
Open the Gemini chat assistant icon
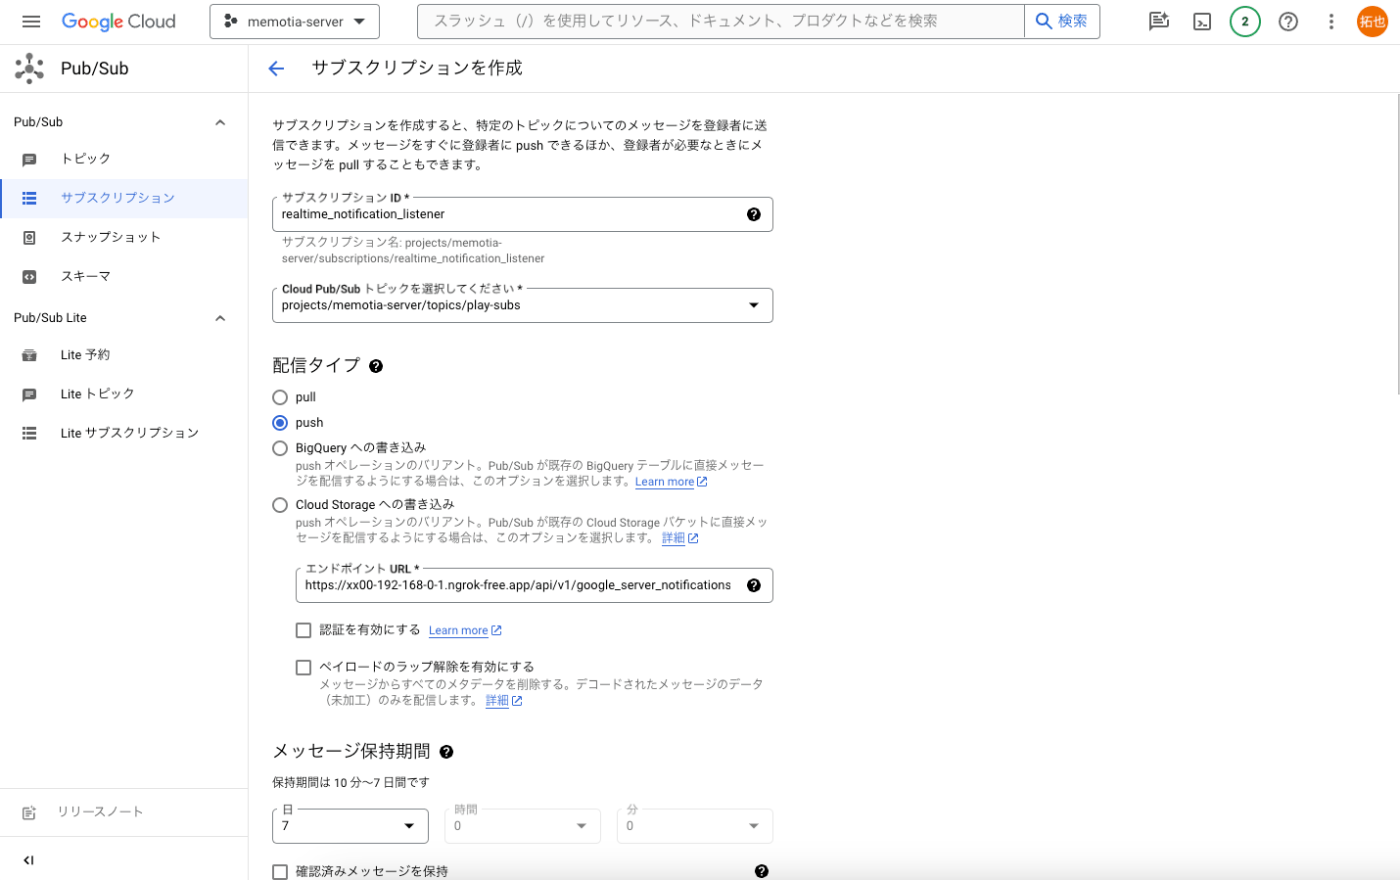(x=1159, y=21)
